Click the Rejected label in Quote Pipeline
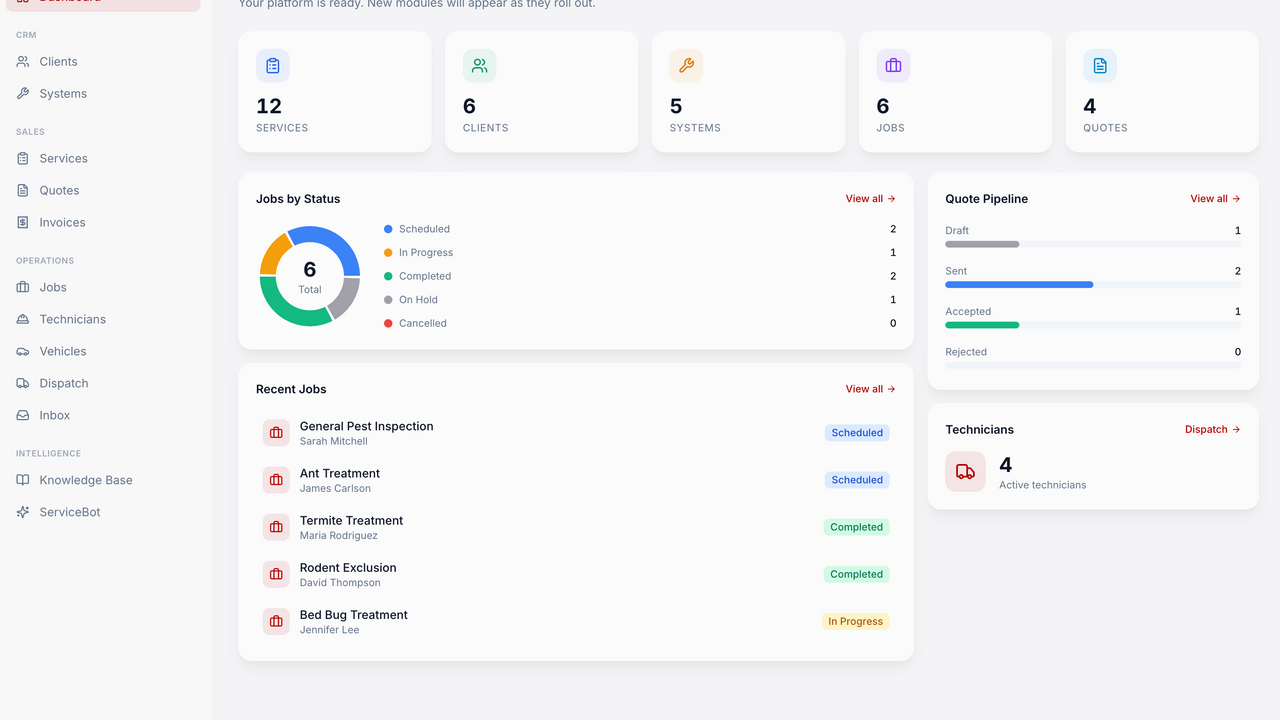Screen dimensions: 1280x720 966,352
